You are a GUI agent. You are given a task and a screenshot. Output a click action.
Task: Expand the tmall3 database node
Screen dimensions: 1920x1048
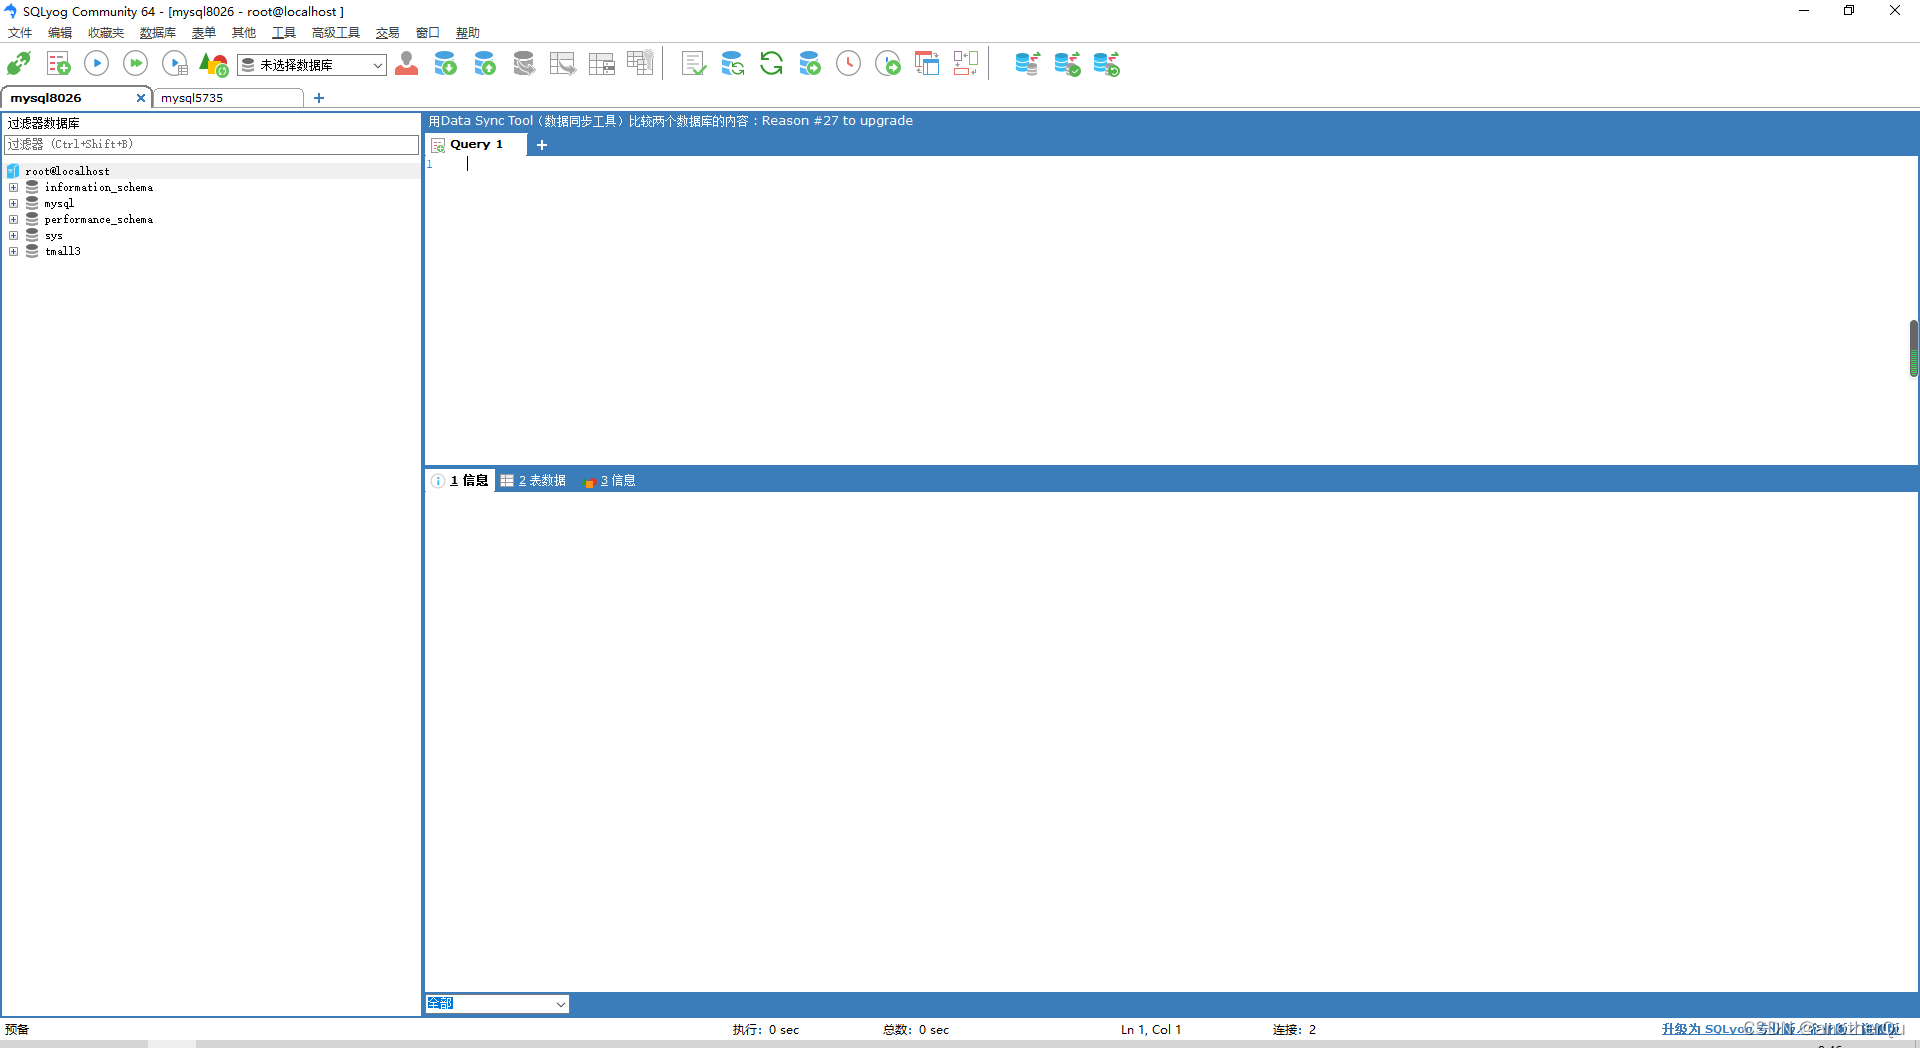pyautogui.click(x=13, y=252)
